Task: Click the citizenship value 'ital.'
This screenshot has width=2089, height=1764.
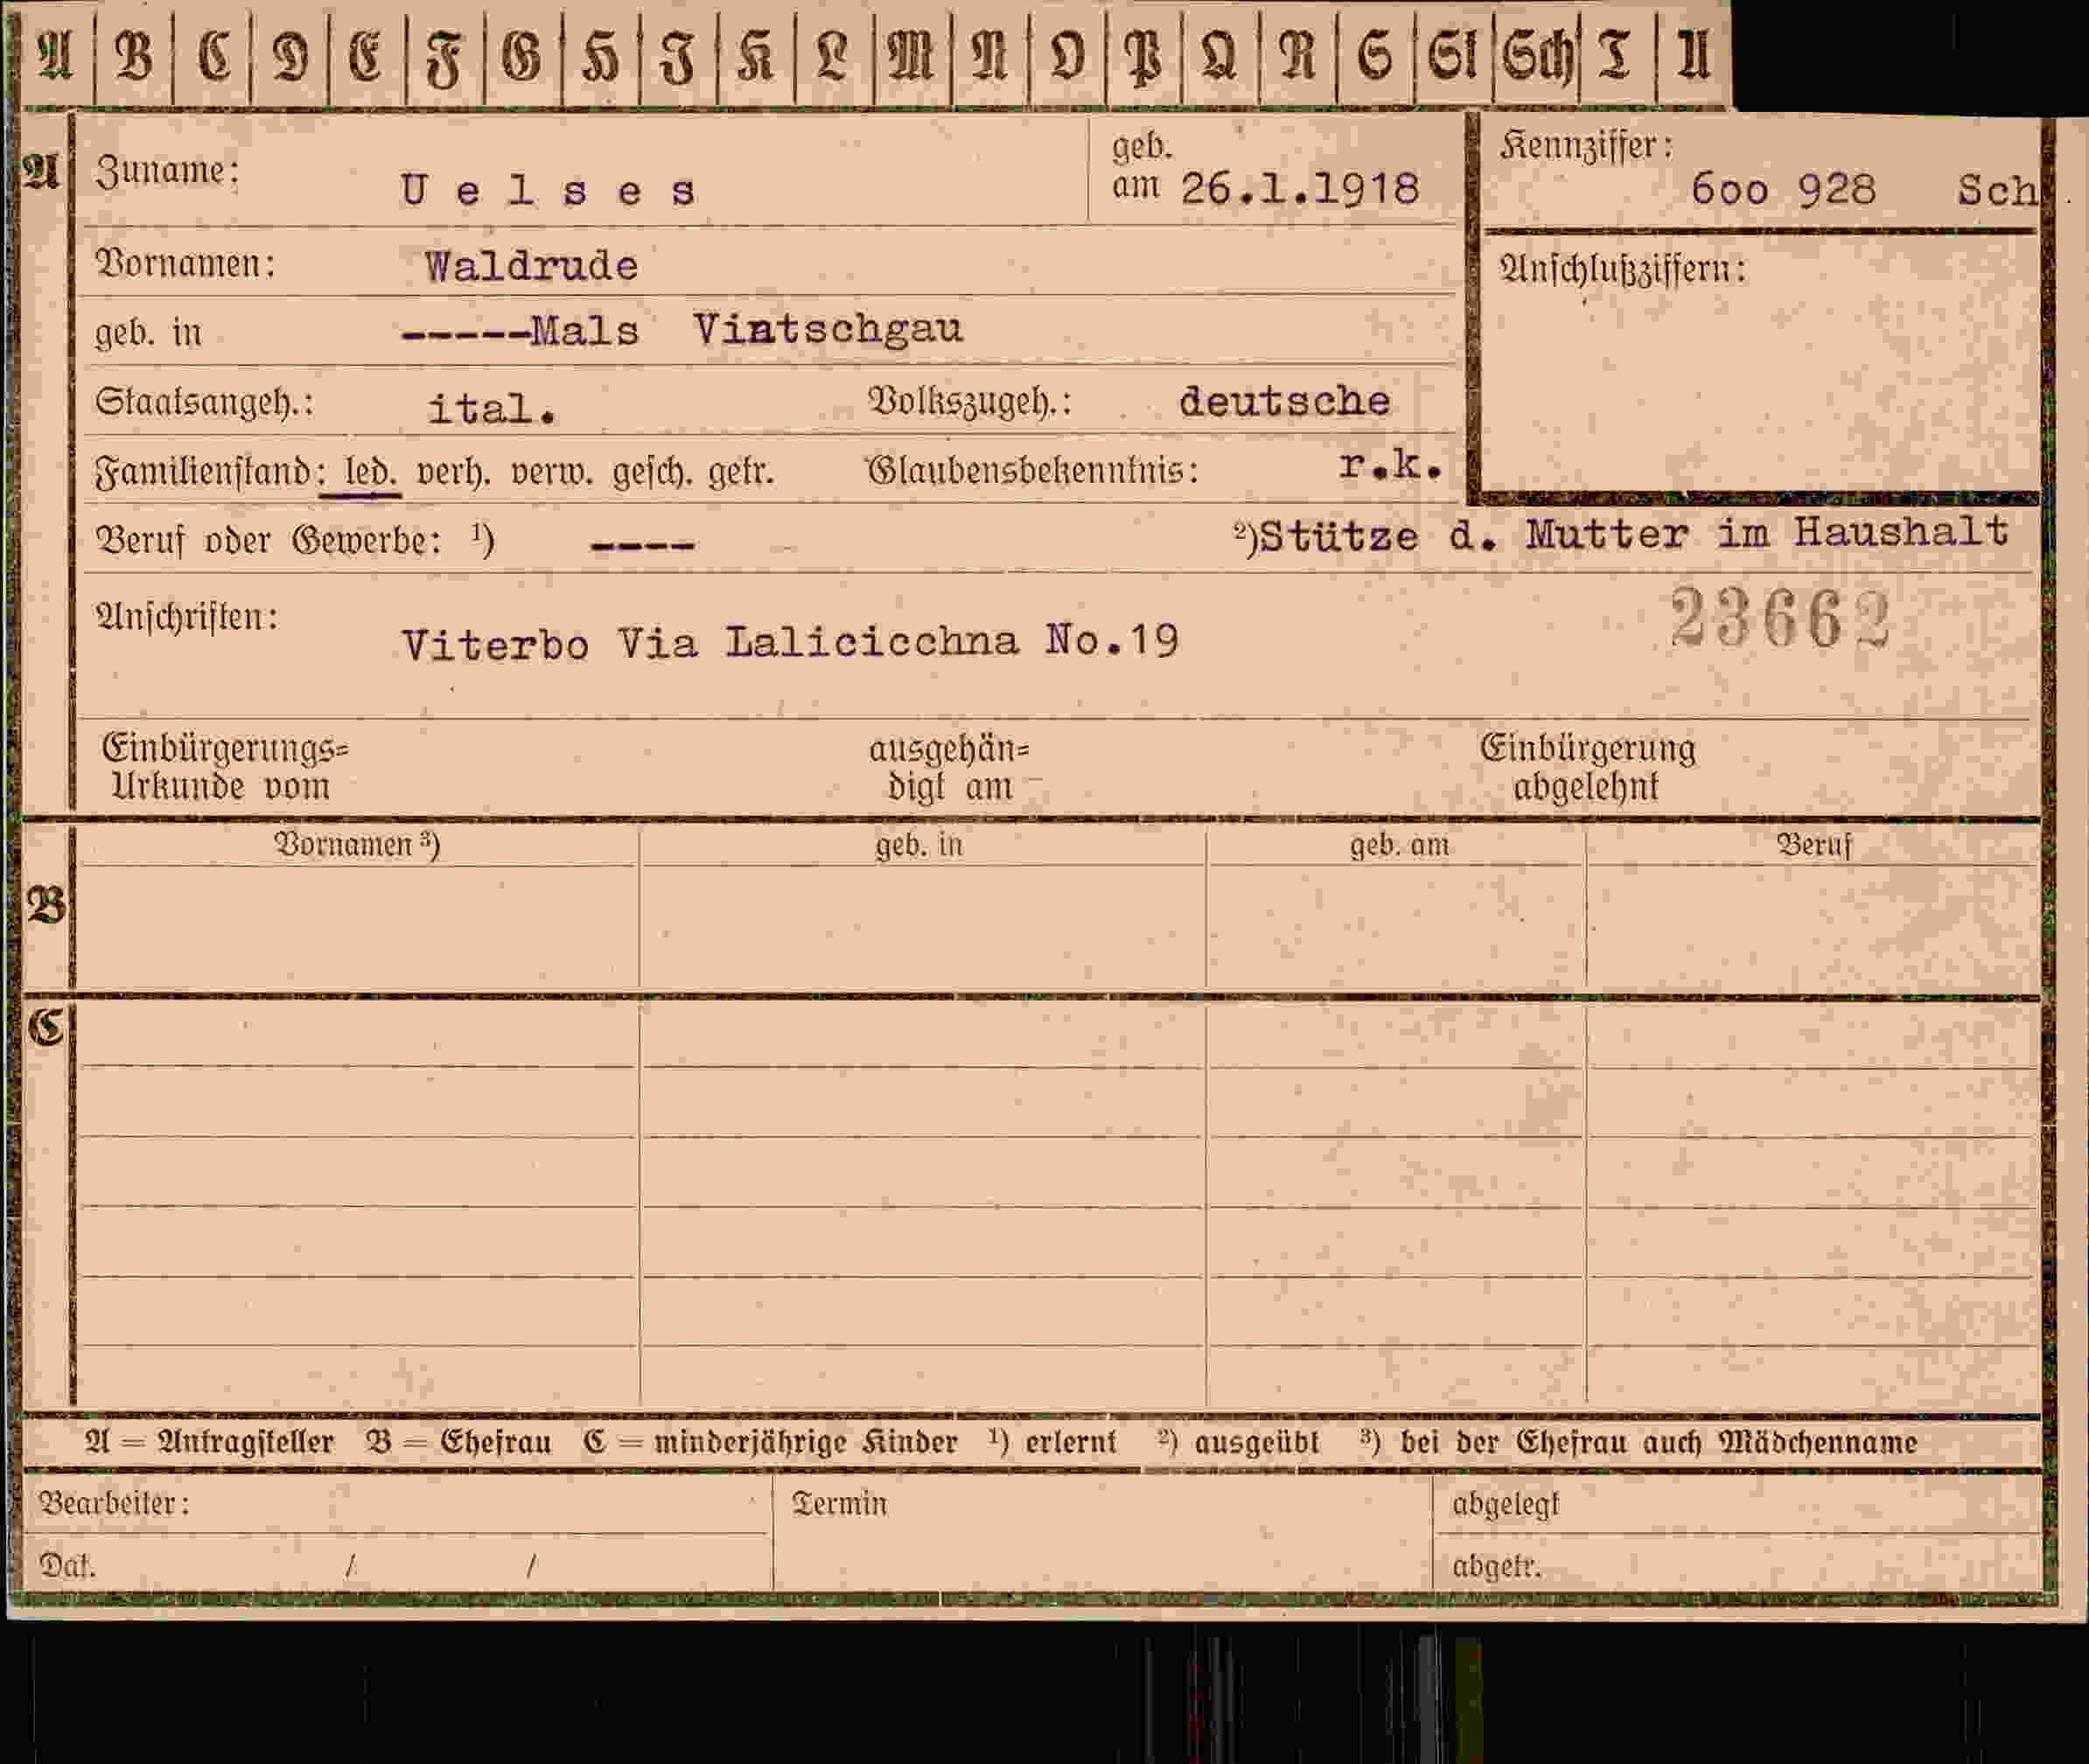Action: pyautogui.click(x=491, y=408)
